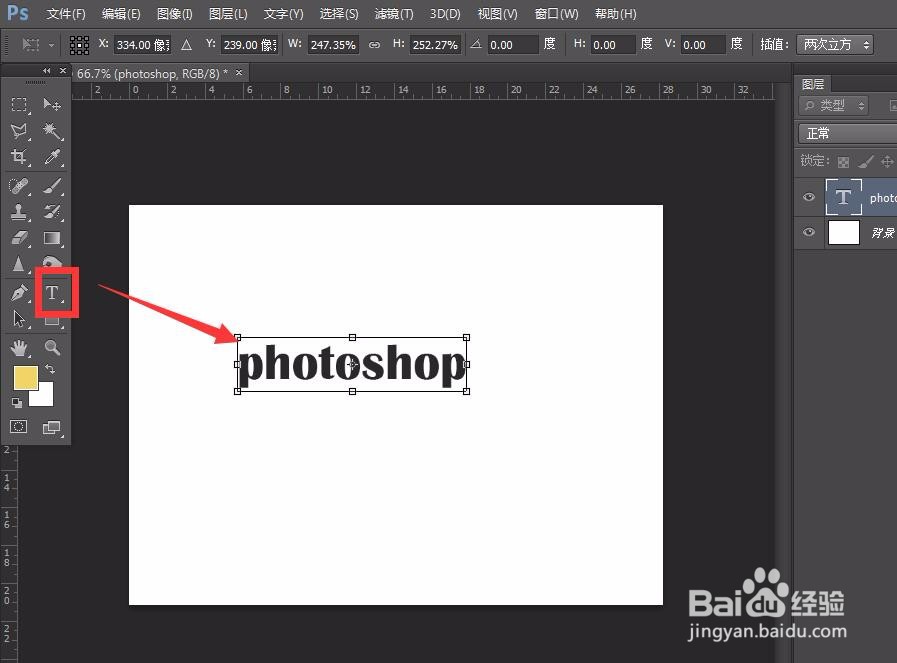Open the 两次立方 interpolation dropdown
Screen dimensions: 897x663
(x=835, y=45)
